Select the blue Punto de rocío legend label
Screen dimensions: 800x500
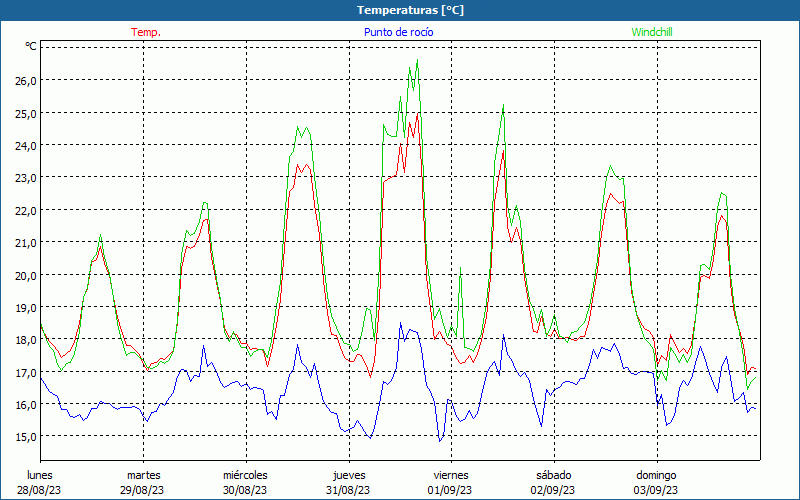(x=398, y=32)
